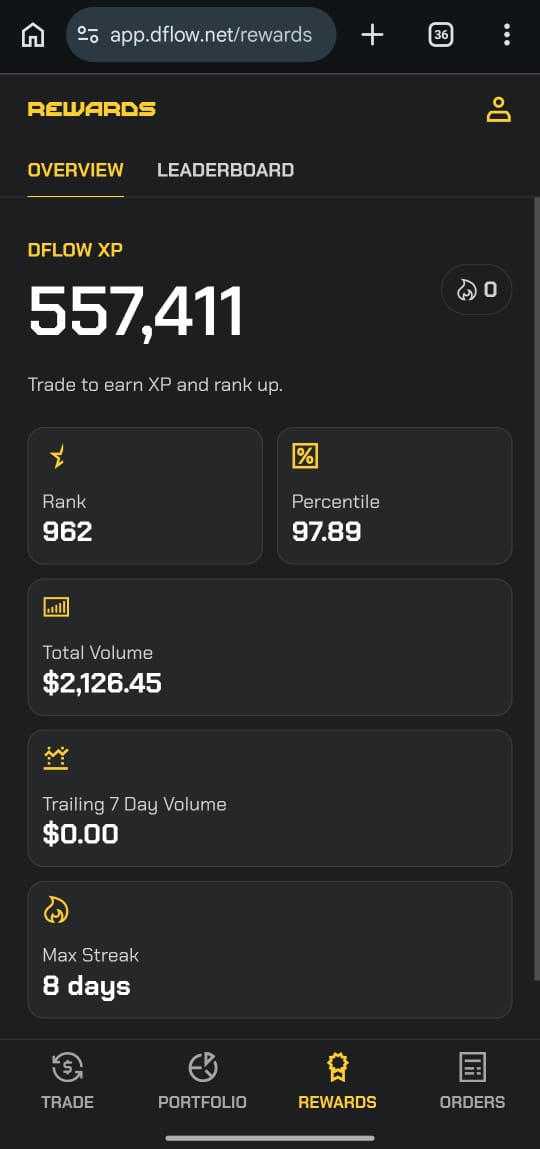Tap the Max Streak flame icon
540x1149 pixels.
[x=56, y=909]
